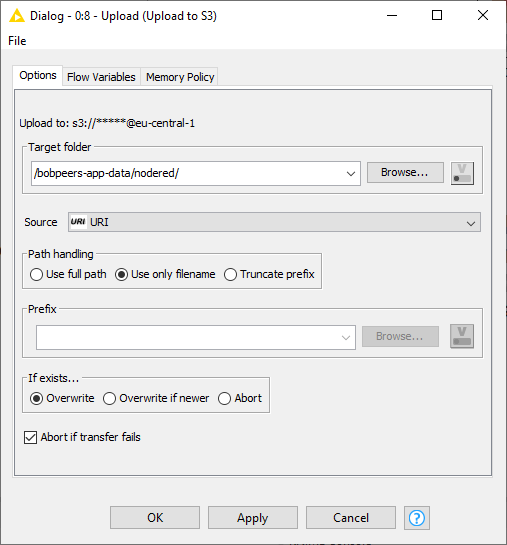Select Abort under If exists

click(224, 398)
